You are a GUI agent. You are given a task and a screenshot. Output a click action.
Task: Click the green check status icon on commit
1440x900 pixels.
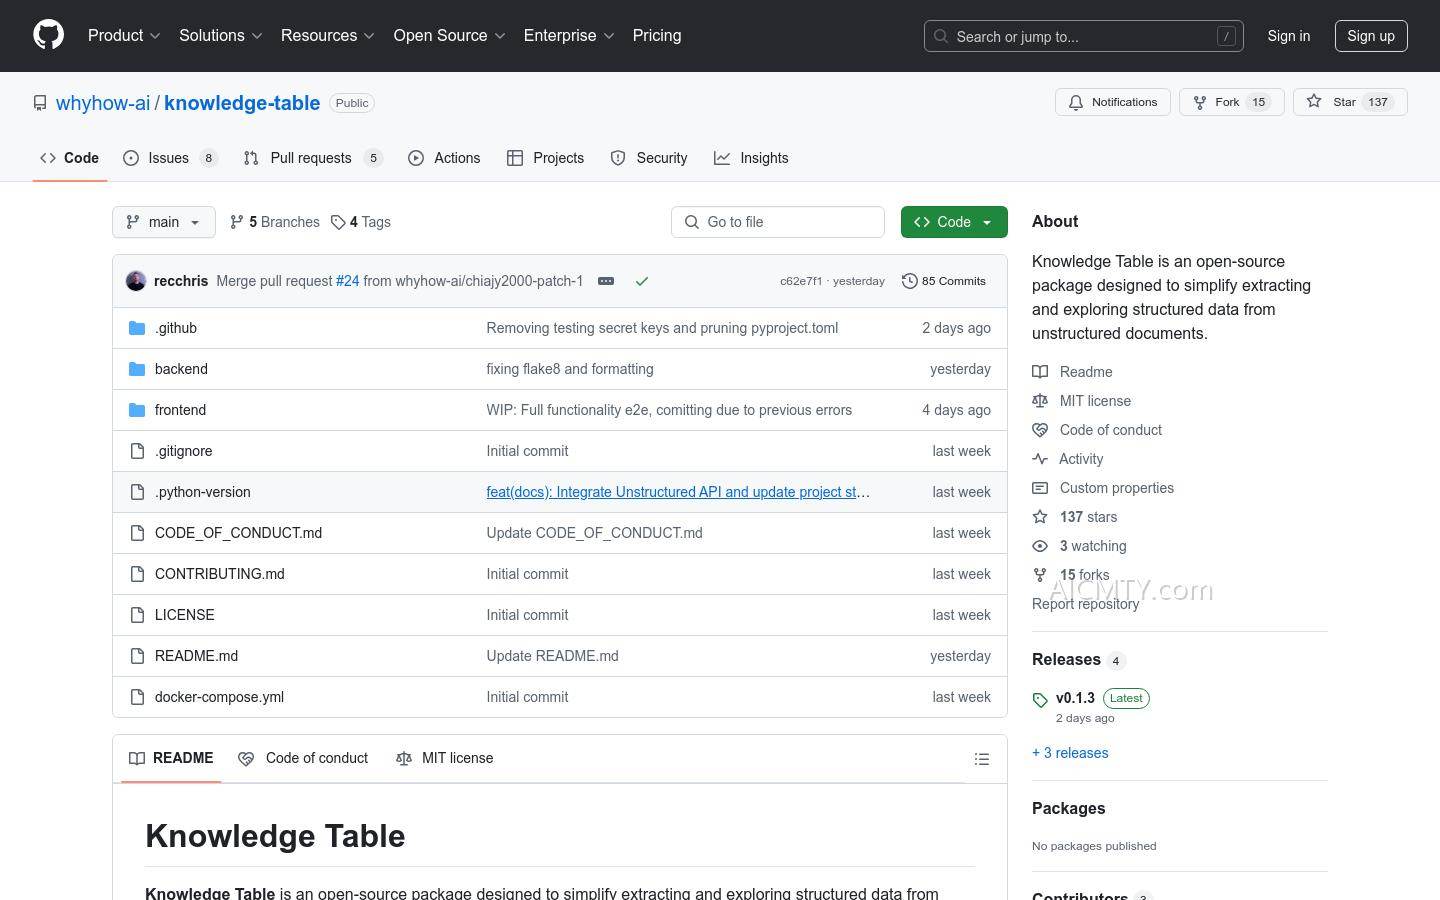(x=642, y=281)
